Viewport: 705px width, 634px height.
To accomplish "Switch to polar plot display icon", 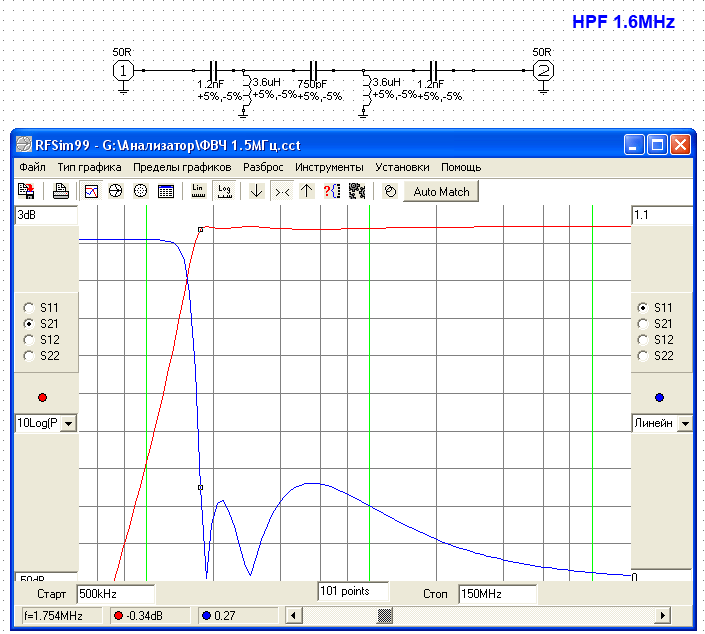I will tap(141, 191).
